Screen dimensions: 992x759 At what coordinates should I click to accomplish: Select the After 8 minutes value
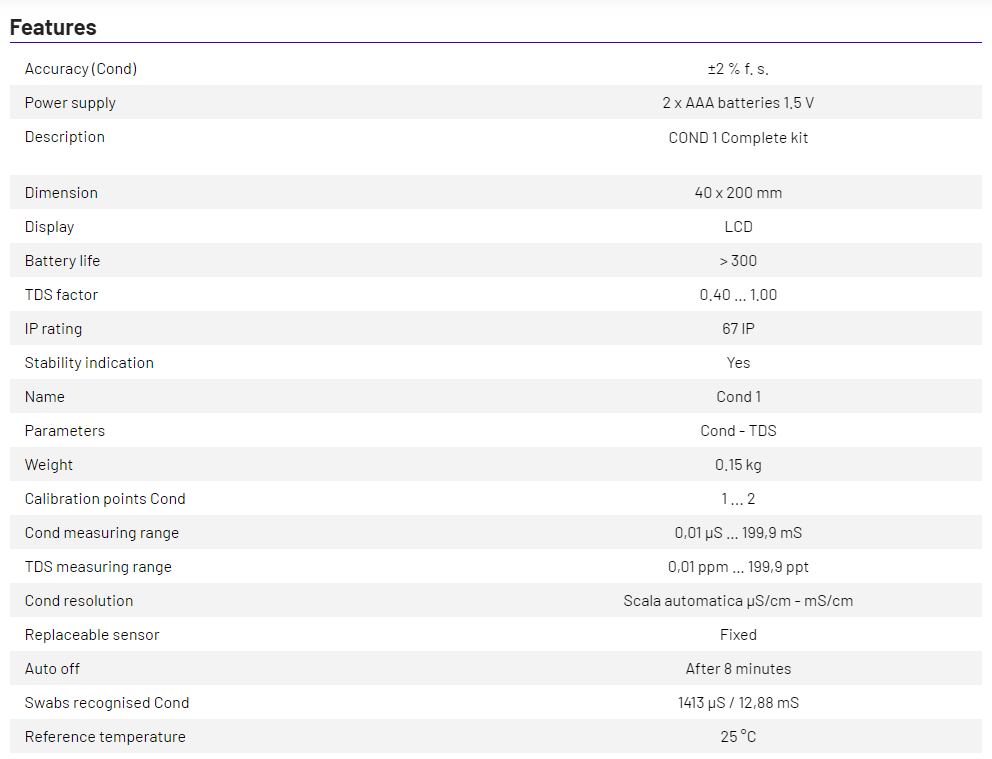pyautogui.click(x=738, y=669)
